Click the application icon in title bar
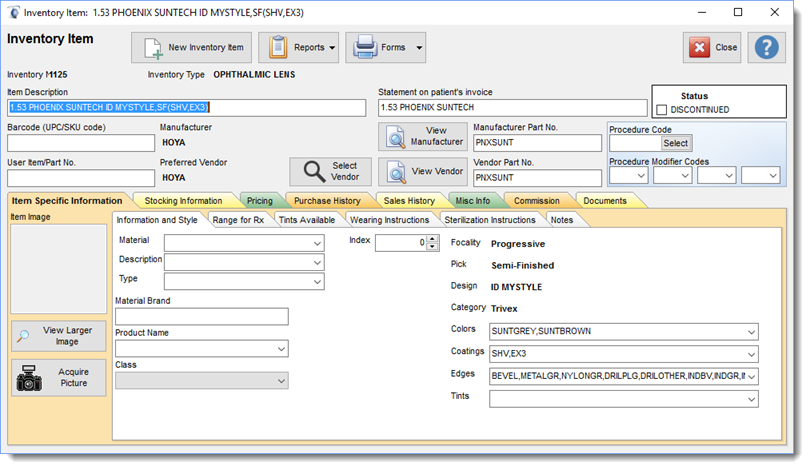This screenshot has height=469, width=809. pos(13,12)
